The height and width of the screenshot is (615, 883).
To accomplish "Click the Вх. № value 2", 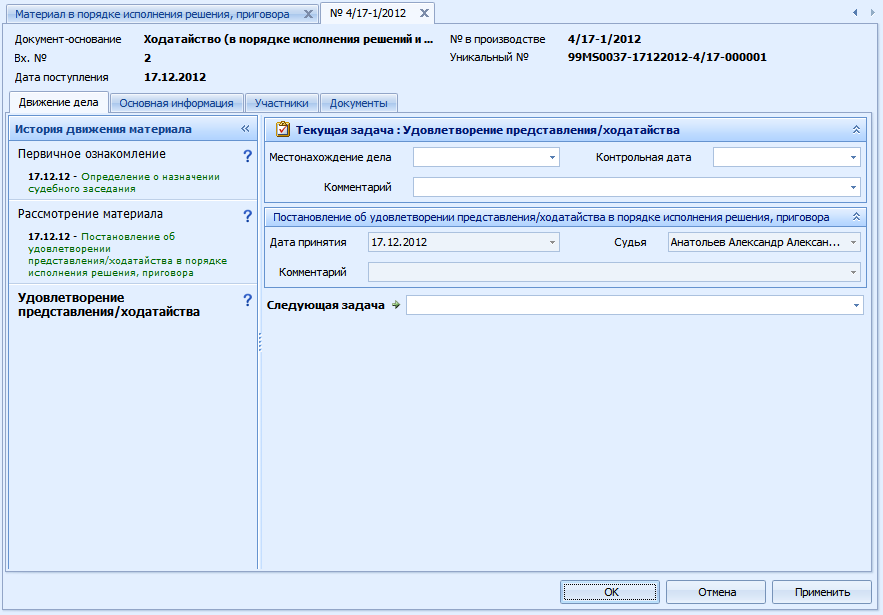I will click(148, 58).
